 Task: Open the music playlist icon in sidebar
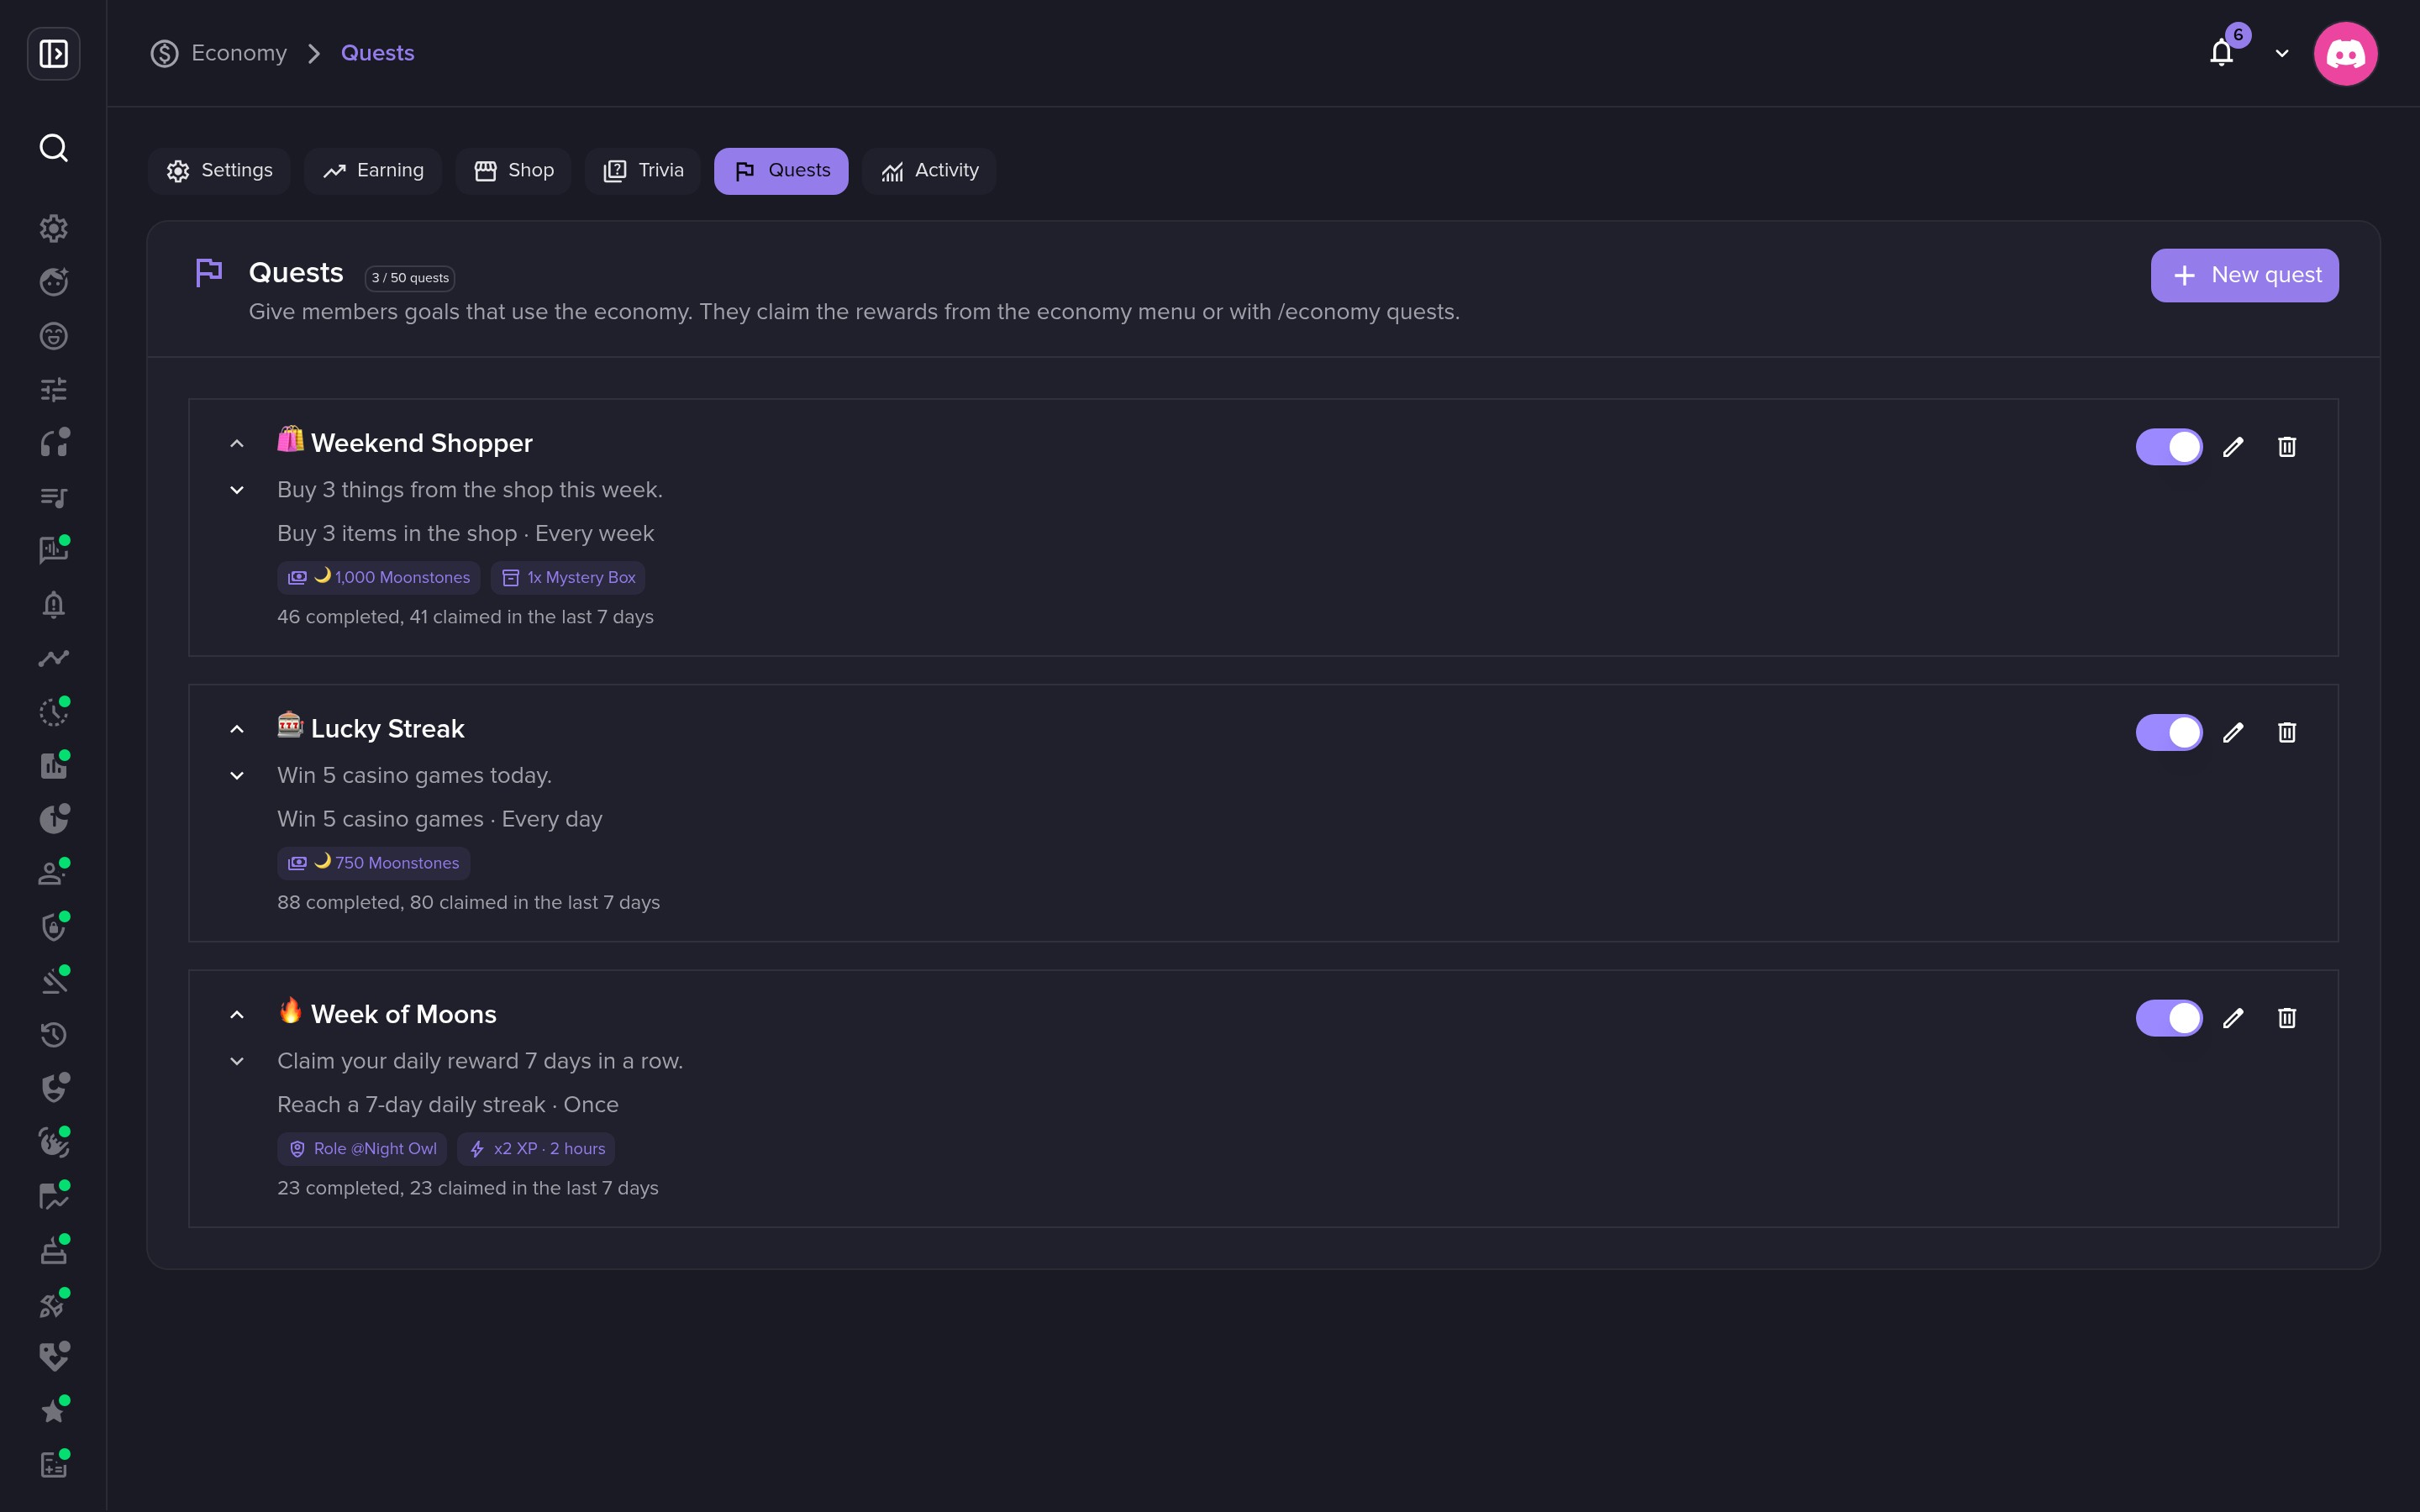pyautogui.click(x=54, y=497)
